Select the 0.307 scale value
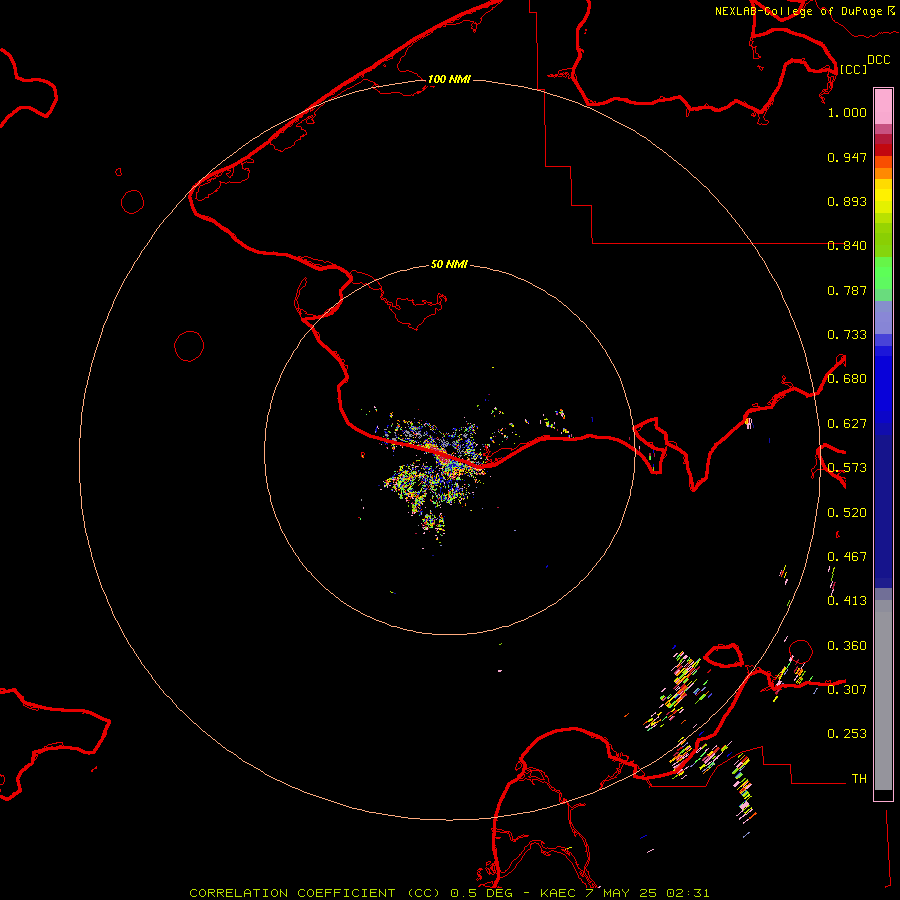The width and height of the screenshot is (900, 900). pyautogui.click(x=847, y=689)
